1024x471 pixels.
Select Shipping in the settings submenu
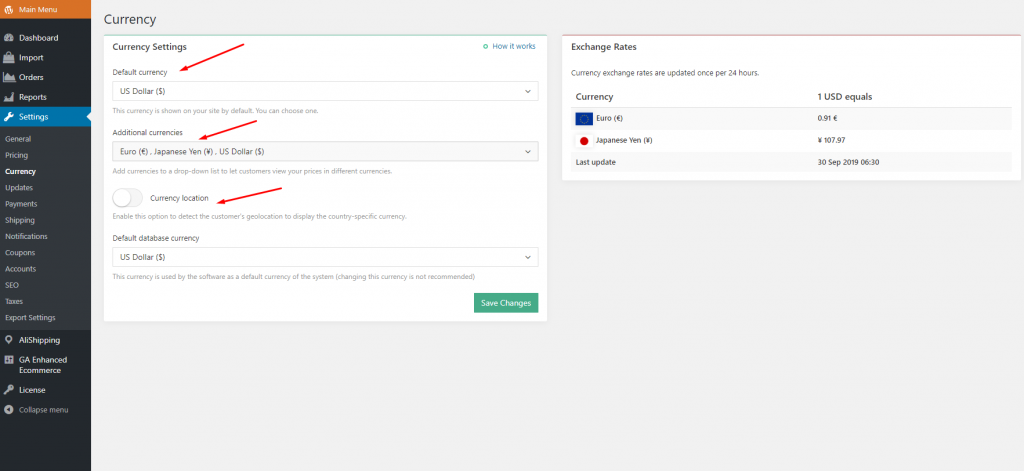[20, 220]
